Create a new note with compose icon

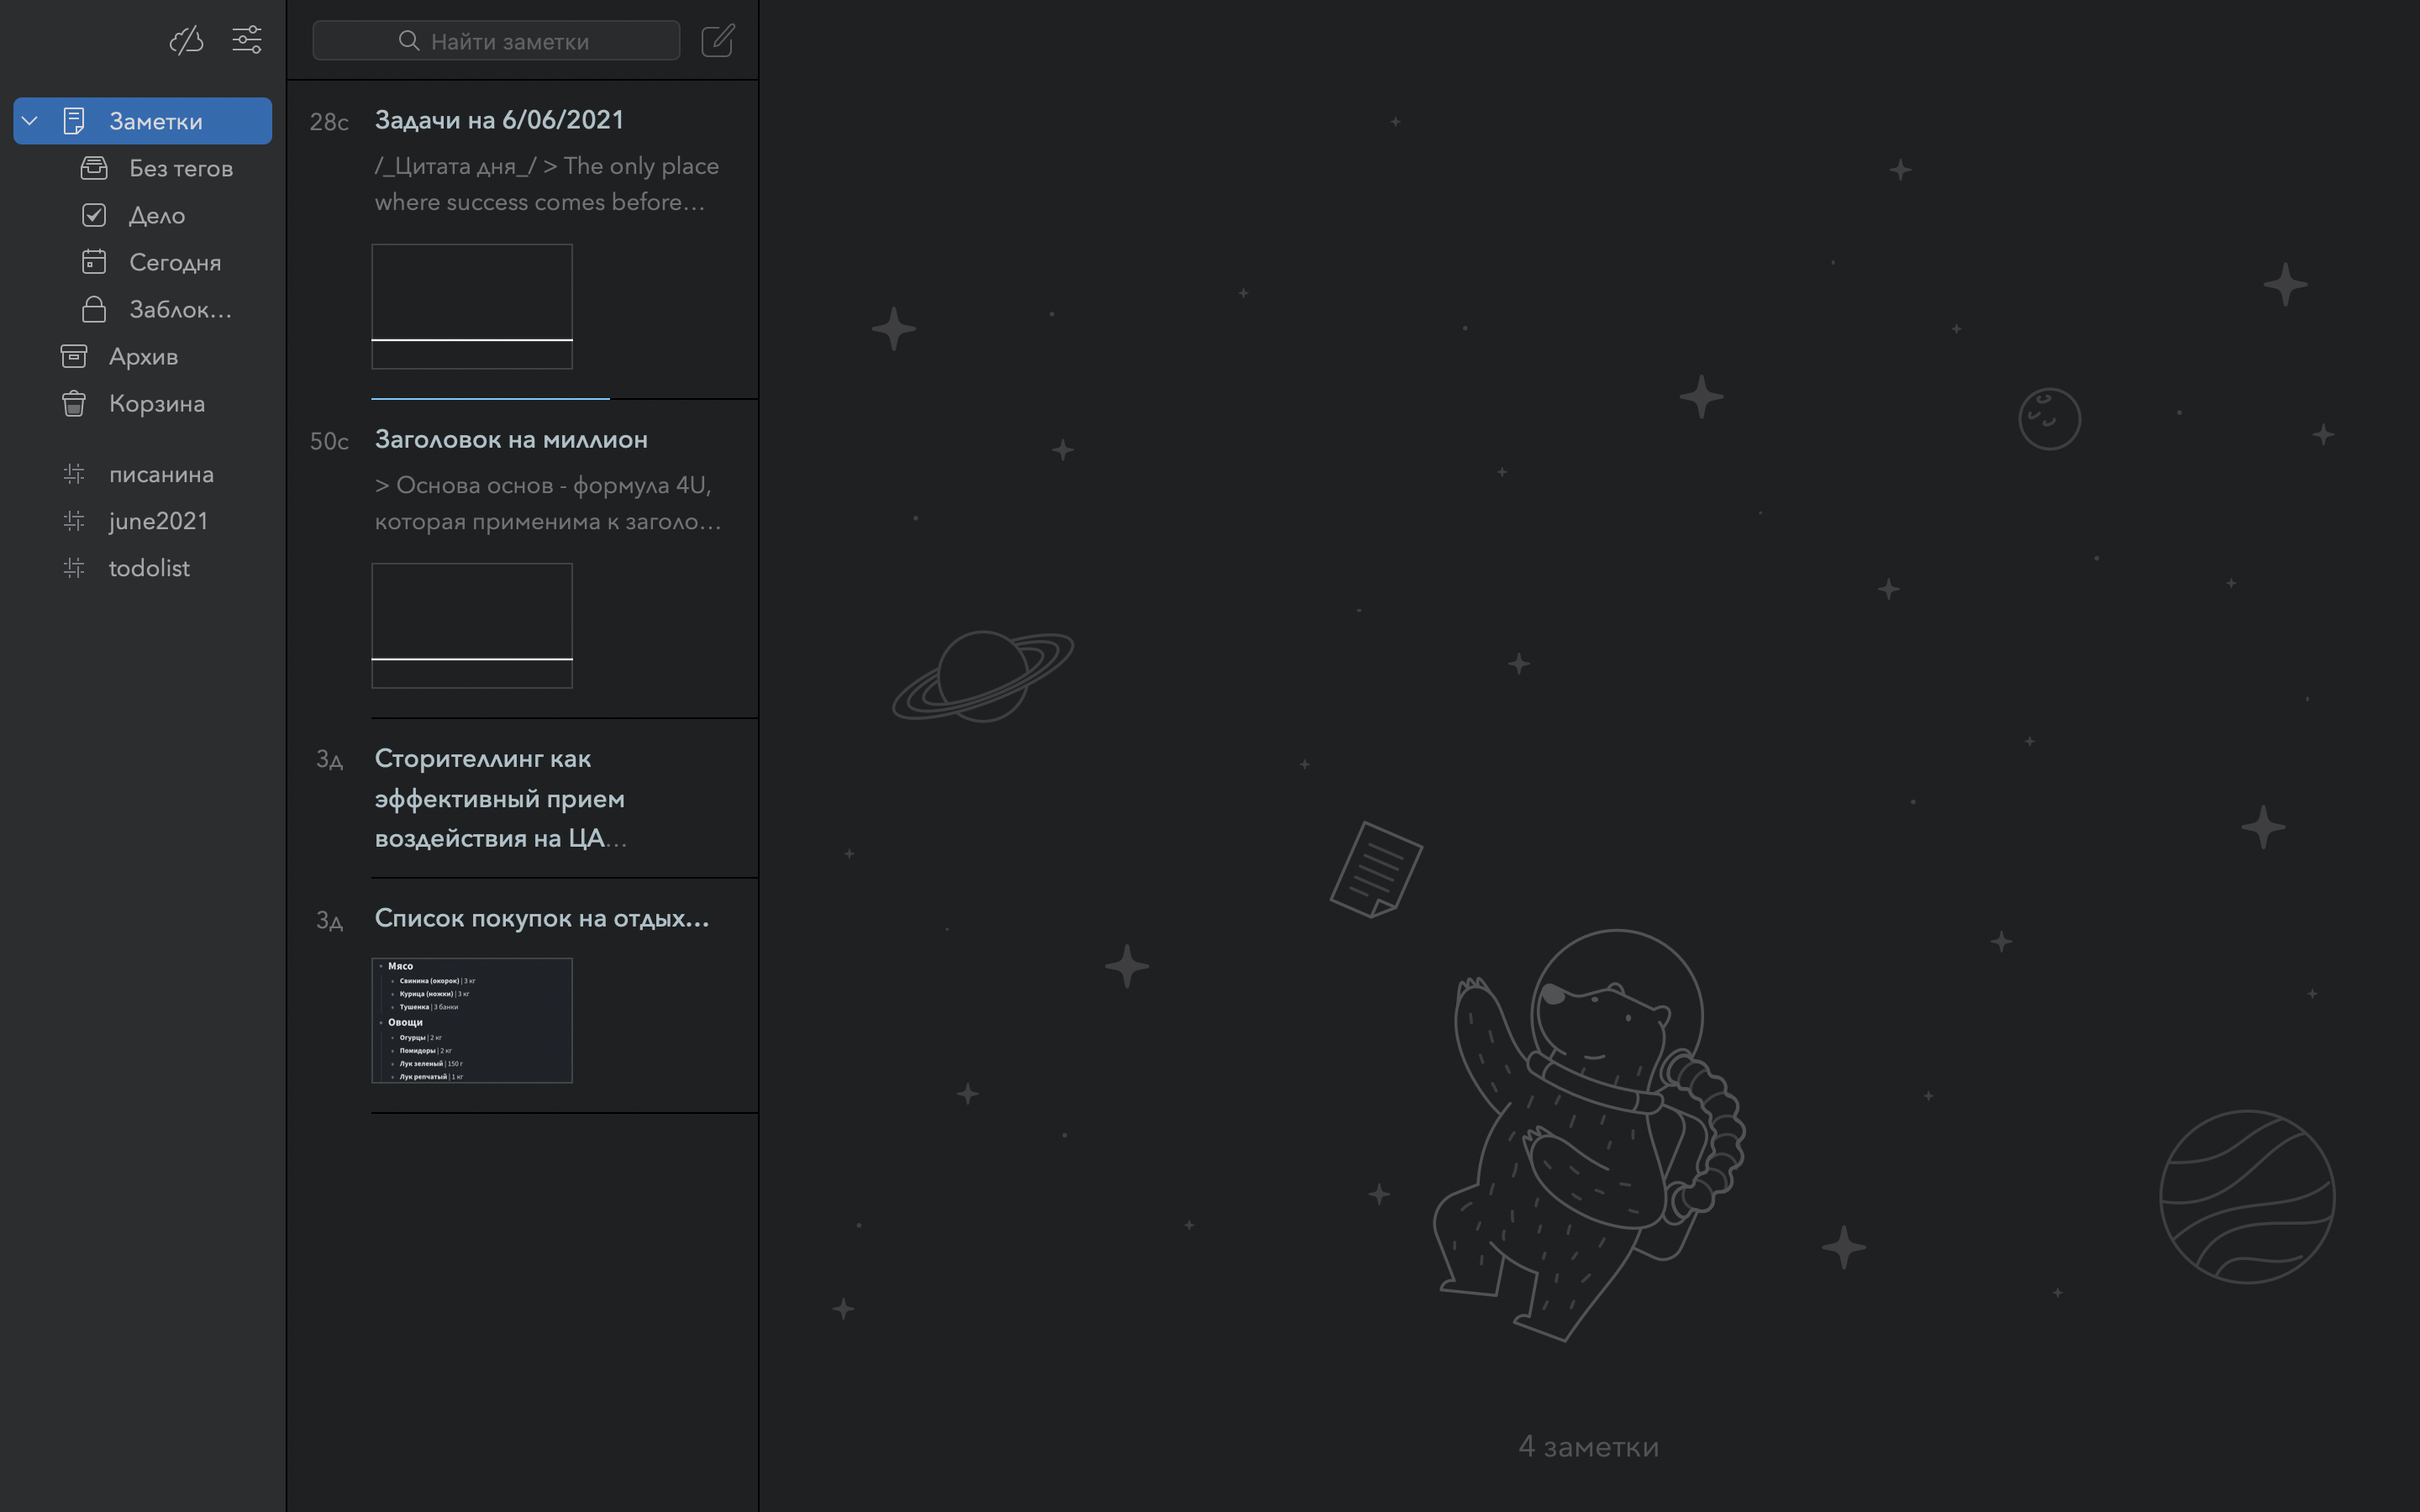click(718, 41)
